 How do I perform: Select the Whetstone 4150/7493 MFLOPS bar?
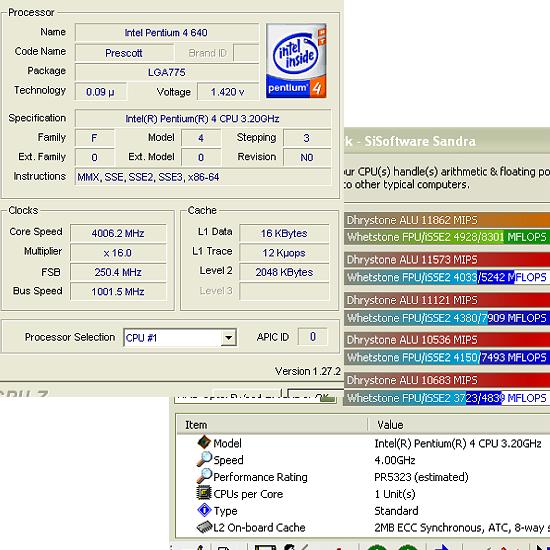pyautogui.click(x=447, y=357)
